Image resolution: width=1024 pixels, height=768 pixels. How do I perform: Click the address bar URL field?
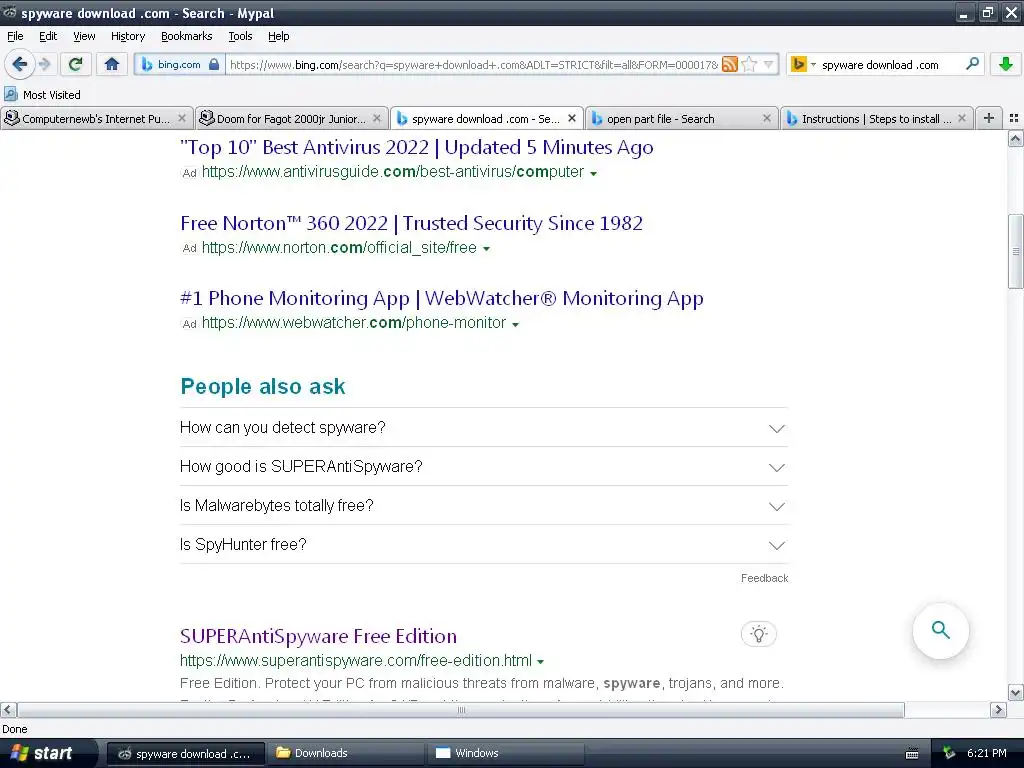(x=473, y=64)
